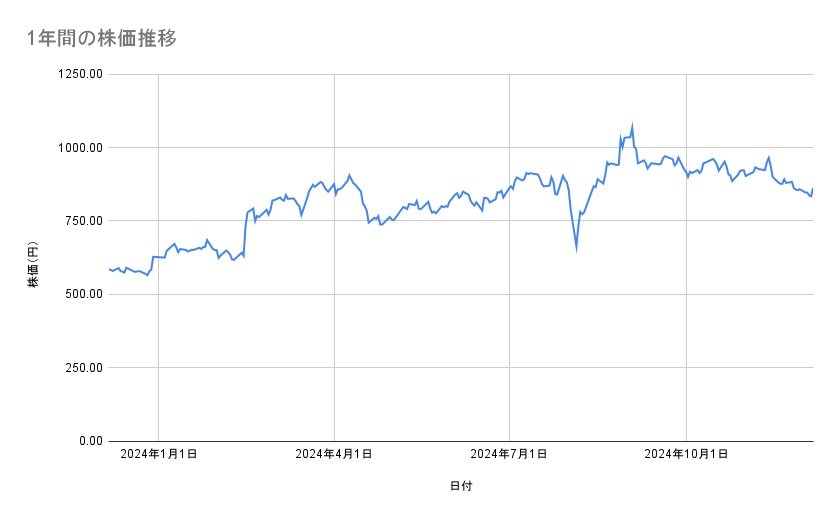Click the 0.00 y-axis label
This screenshot has width=839, height=519.
91,441
